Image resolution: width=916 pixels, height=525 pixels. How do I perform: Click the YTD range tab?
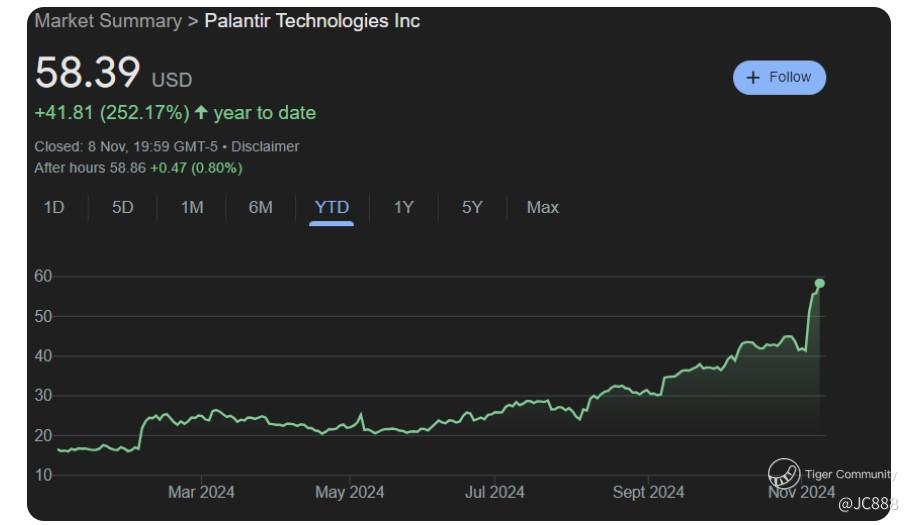[x=332, y=208]
